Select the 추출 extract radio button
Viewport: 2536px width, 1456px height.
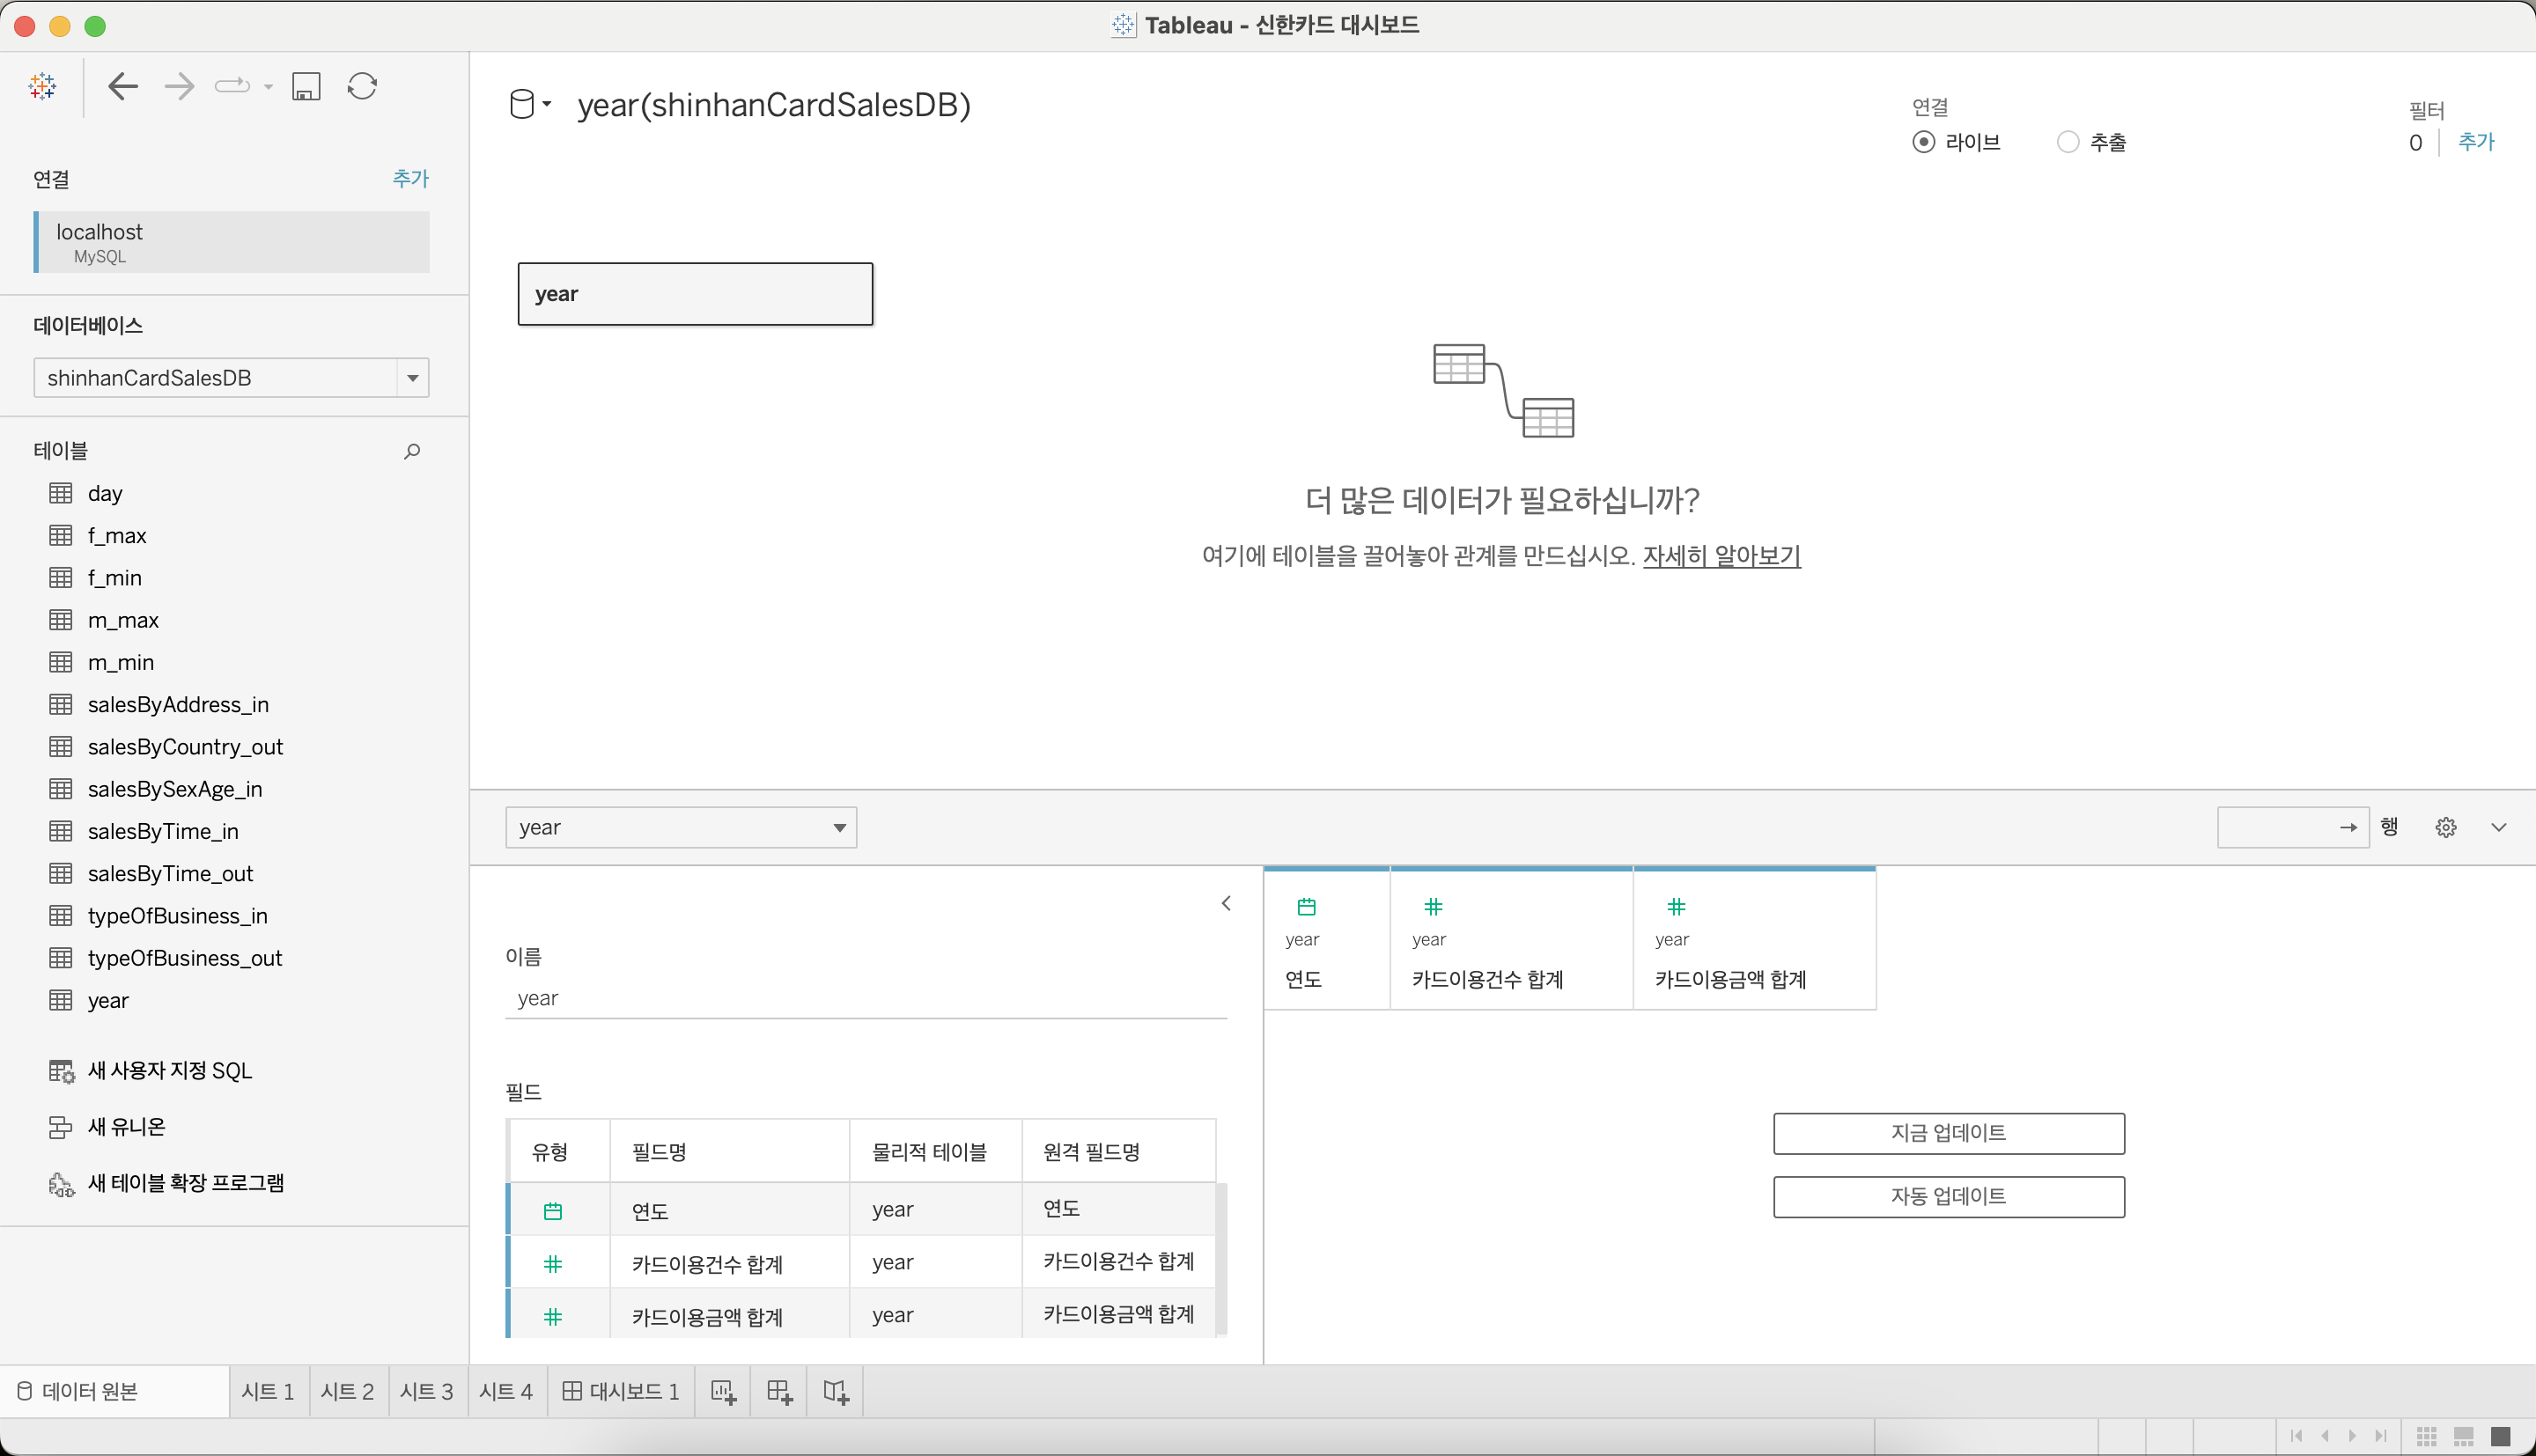tap(2067, 142)
